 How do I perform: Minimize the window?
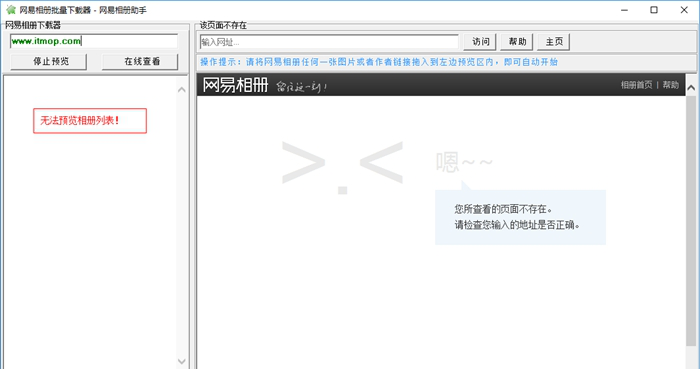[x=624, y=10]
